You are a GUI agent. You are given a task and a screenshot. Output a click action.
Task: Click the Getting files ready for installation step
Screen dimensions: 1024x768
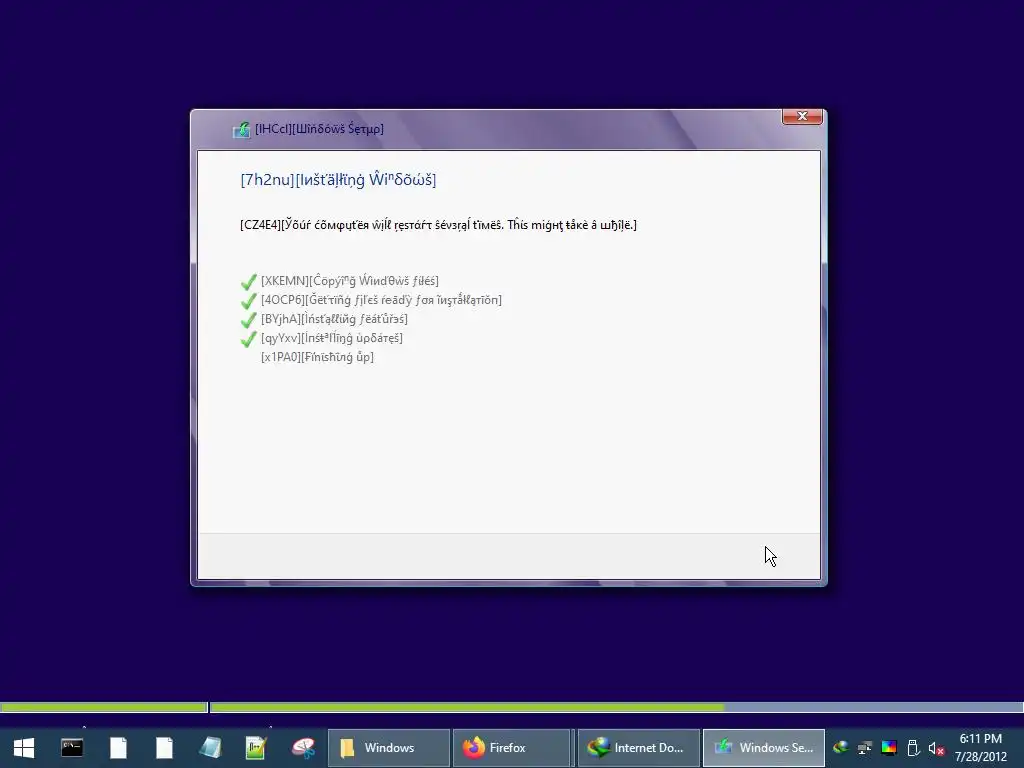(x=381, y=300)
